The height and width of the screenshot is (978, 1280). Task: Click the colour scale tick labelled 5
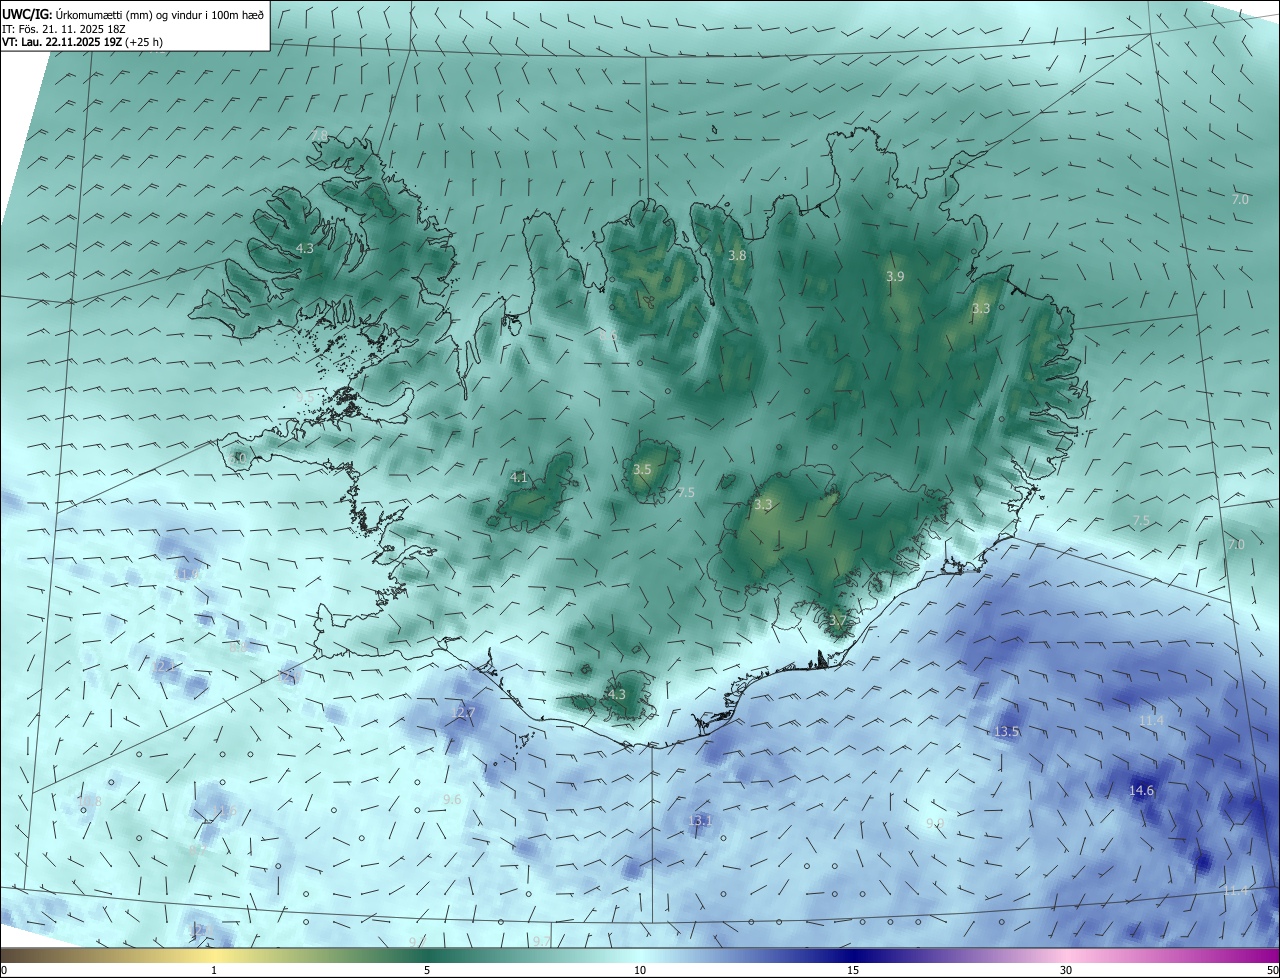click(x=427, y=970)
